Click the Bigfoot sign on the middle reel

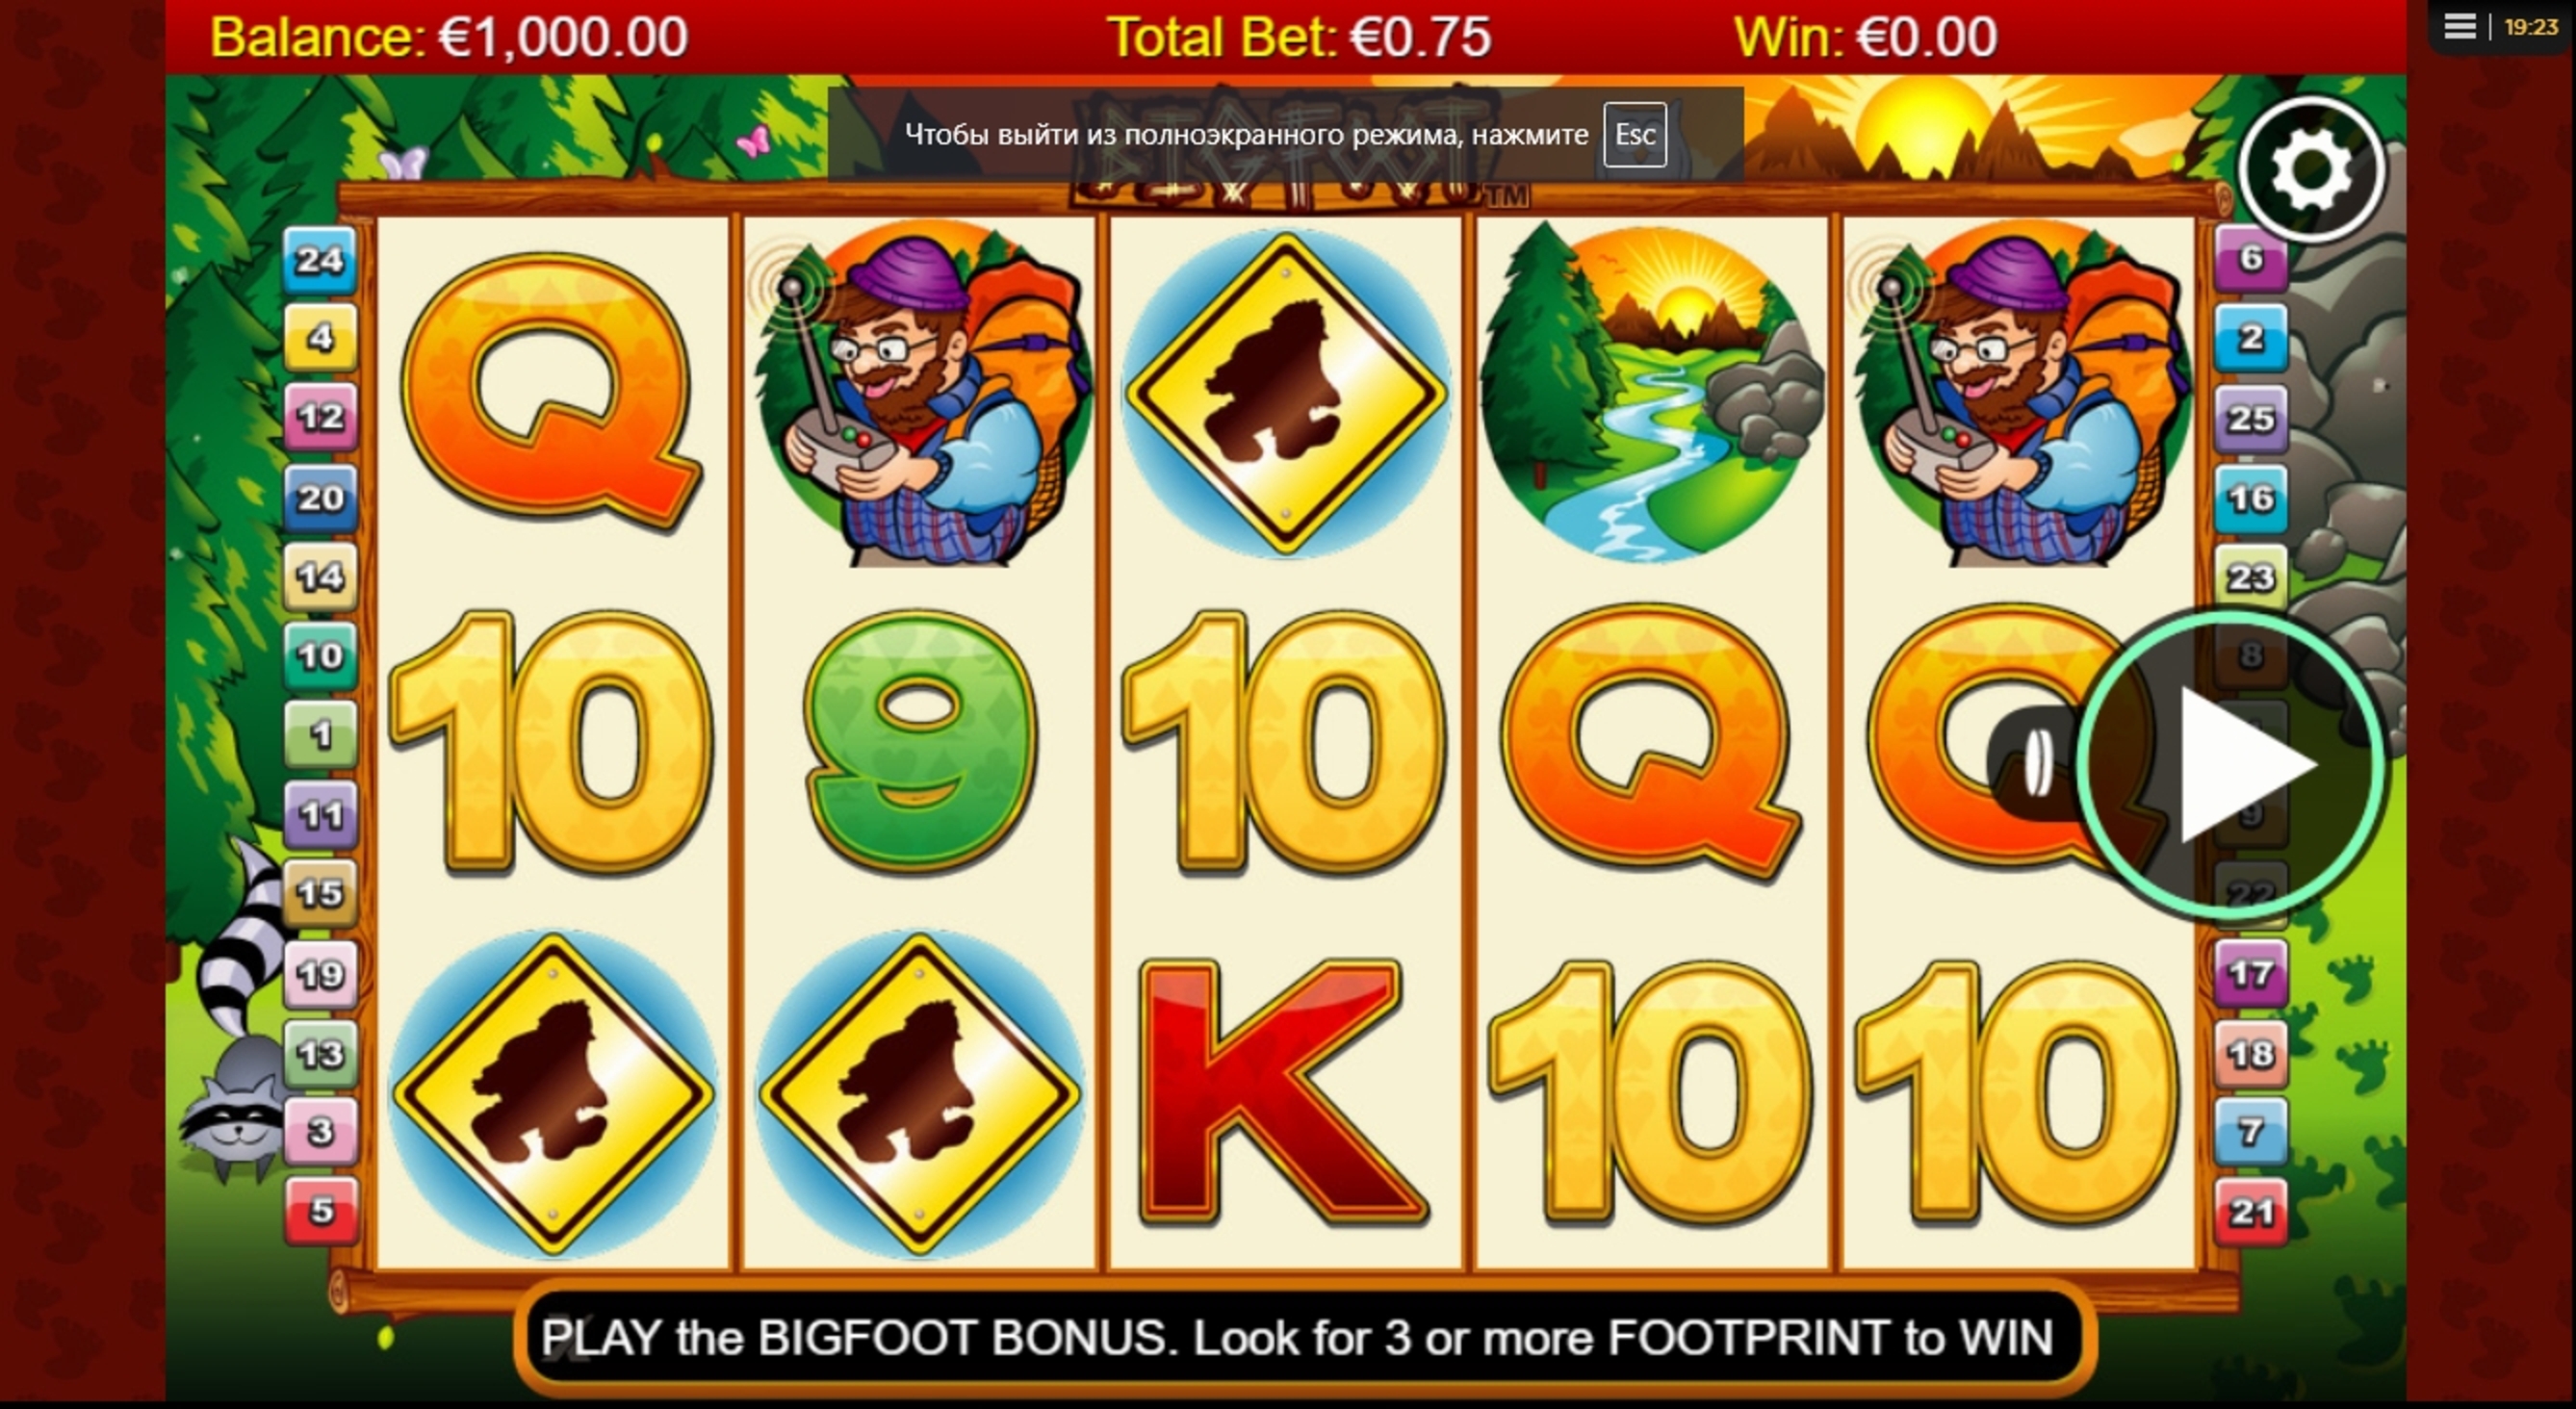click(x=1285, y=394)
